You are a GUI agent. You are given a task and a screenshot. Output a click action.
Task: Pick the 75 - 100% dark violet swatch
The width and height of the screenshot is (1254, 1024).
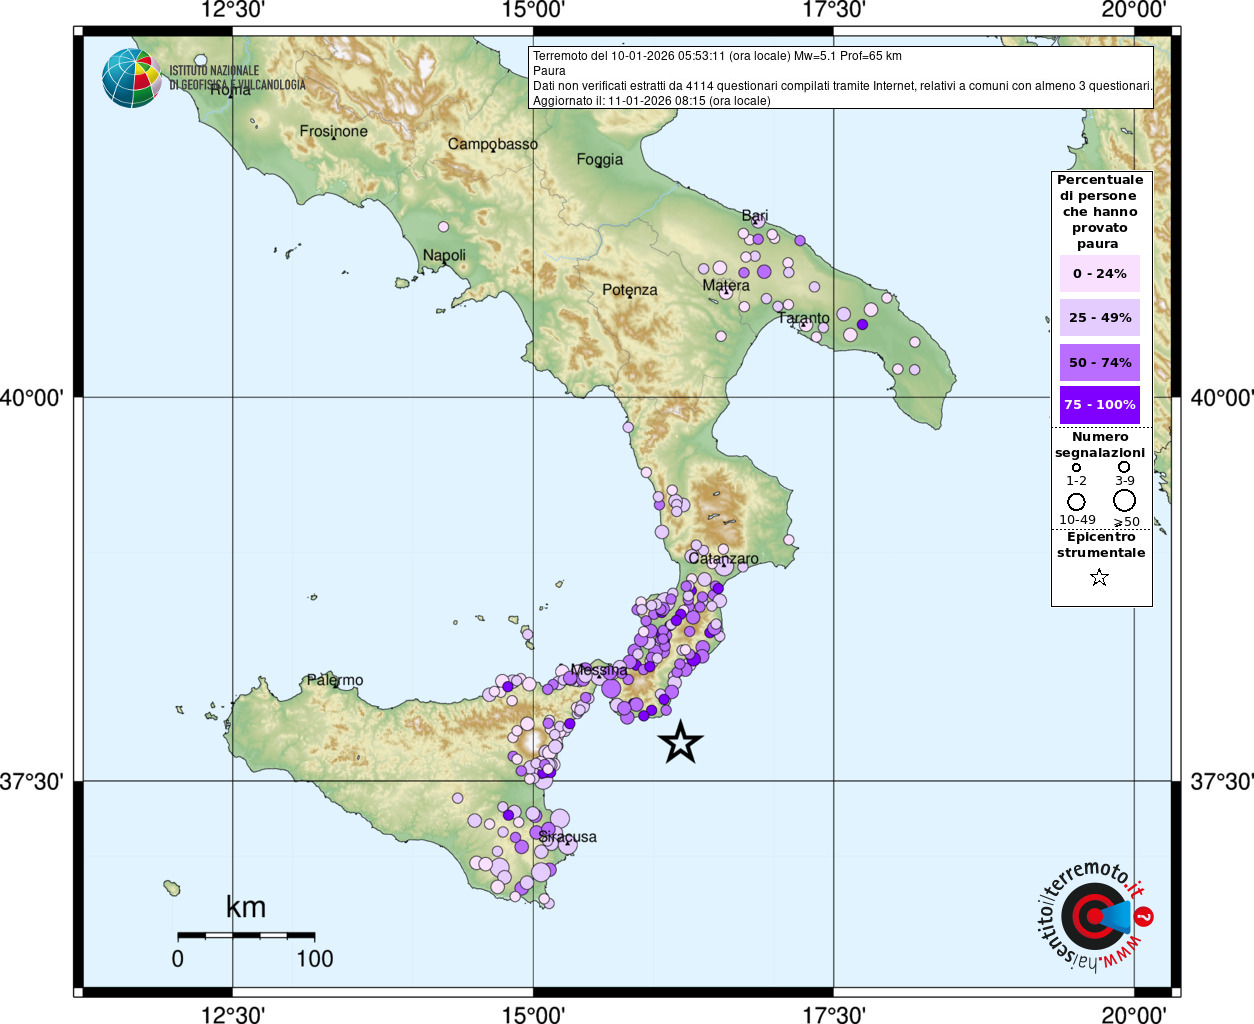(1099, 405)
